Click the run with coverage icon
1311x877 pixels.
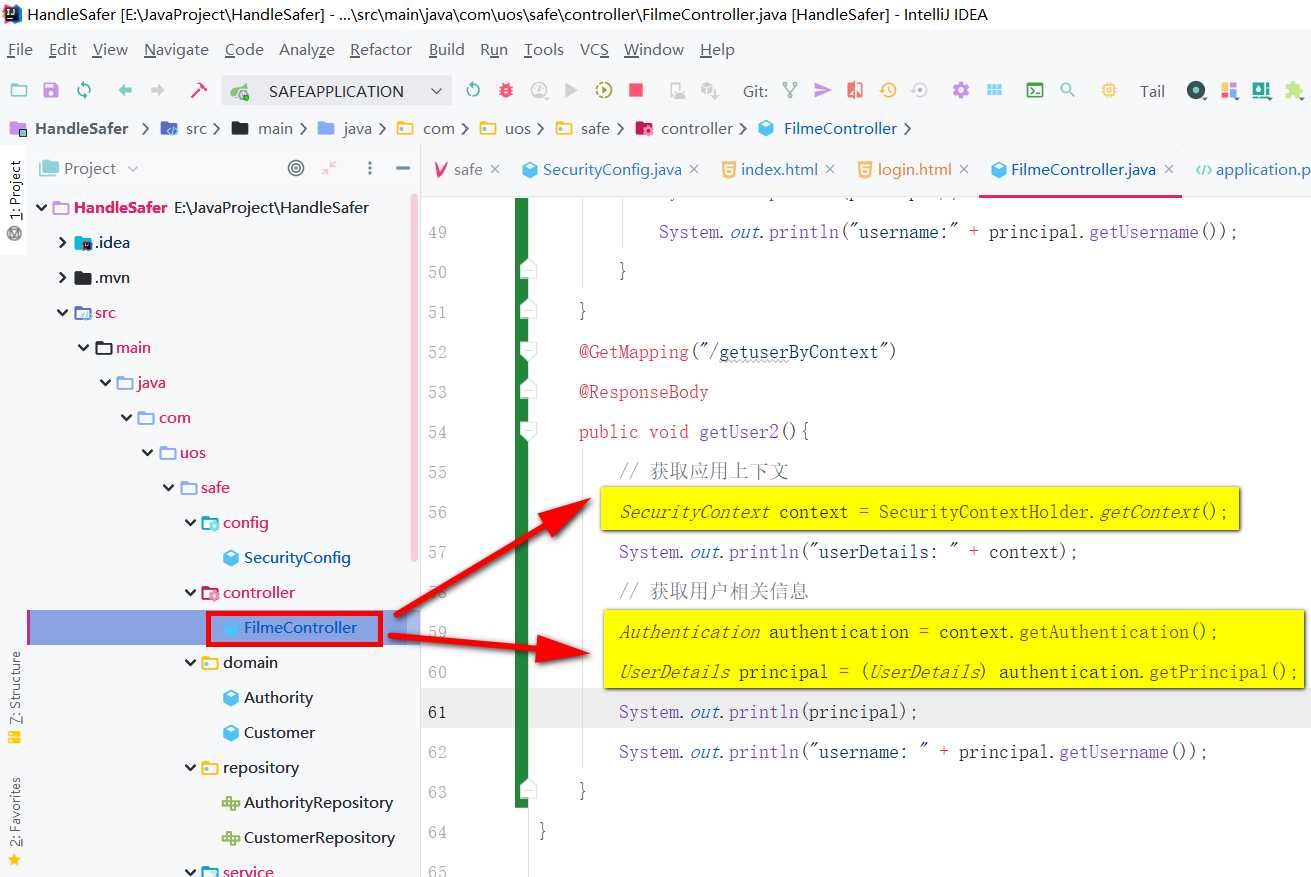pos(603,90)
